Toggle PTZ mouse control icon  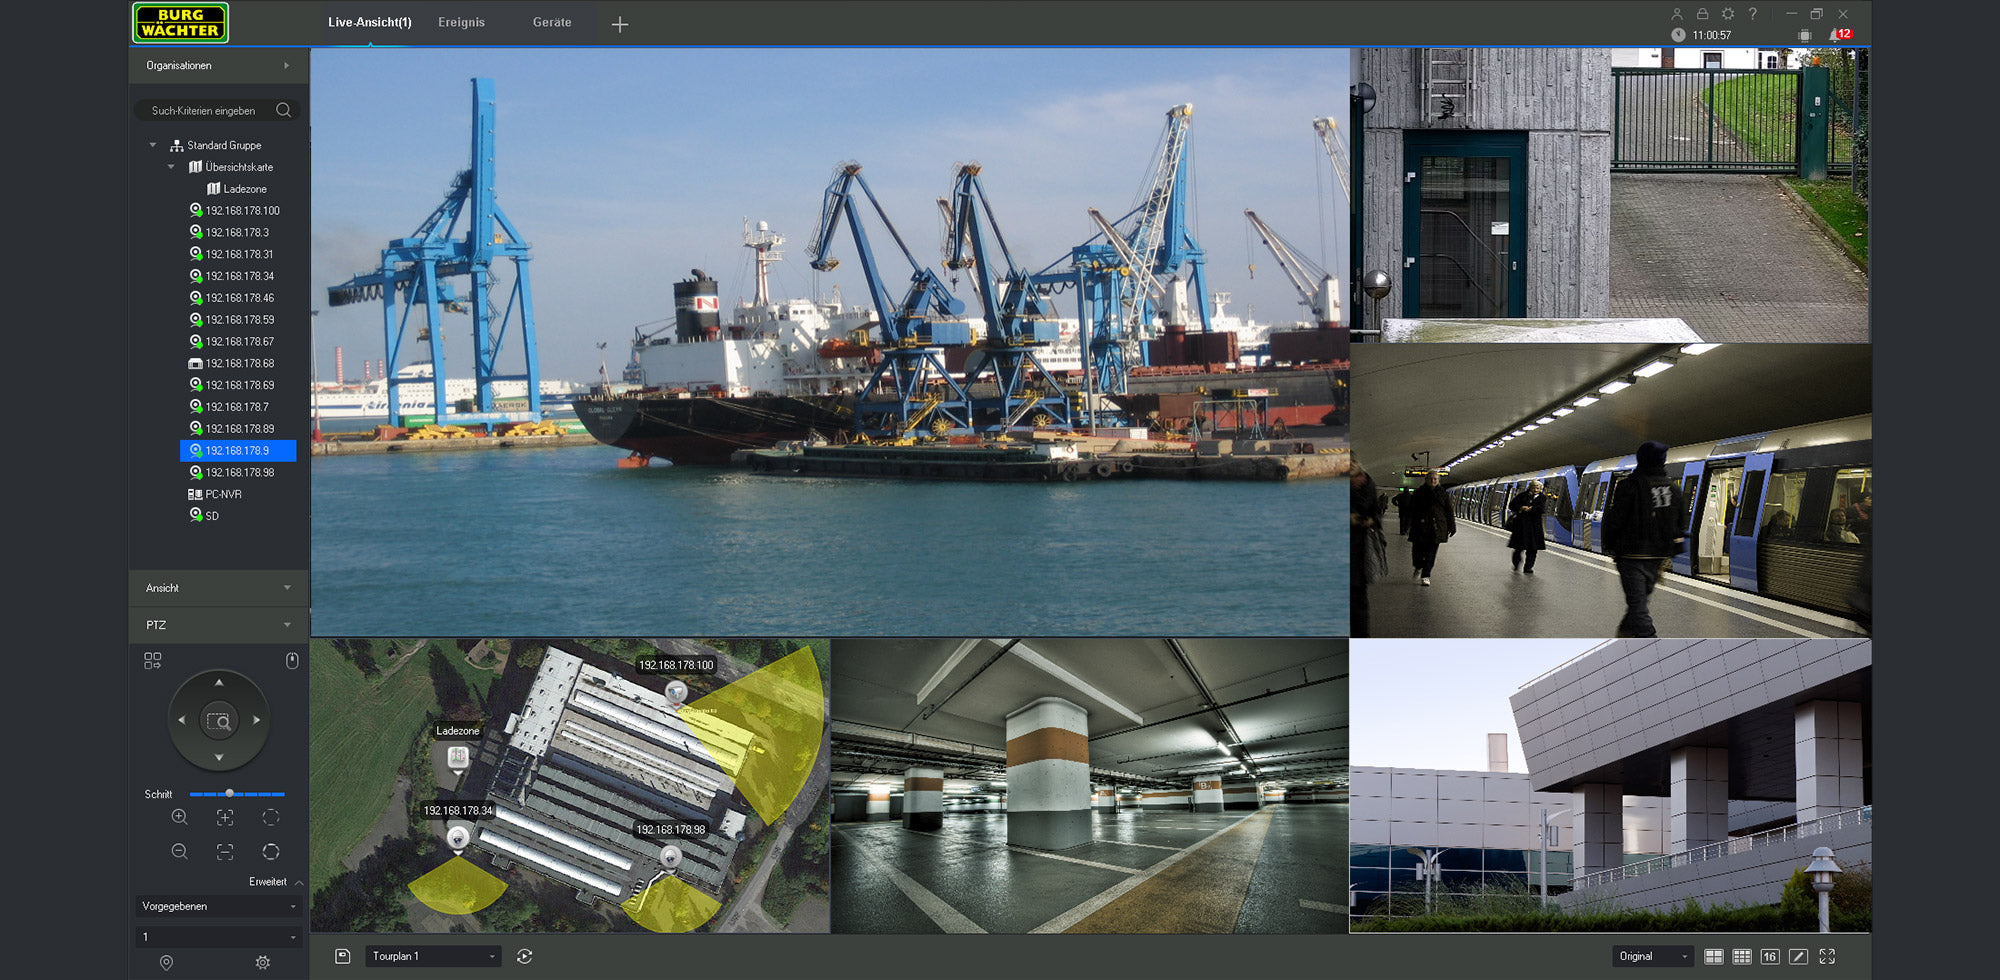pyautogui.click(x=292, y=661)
